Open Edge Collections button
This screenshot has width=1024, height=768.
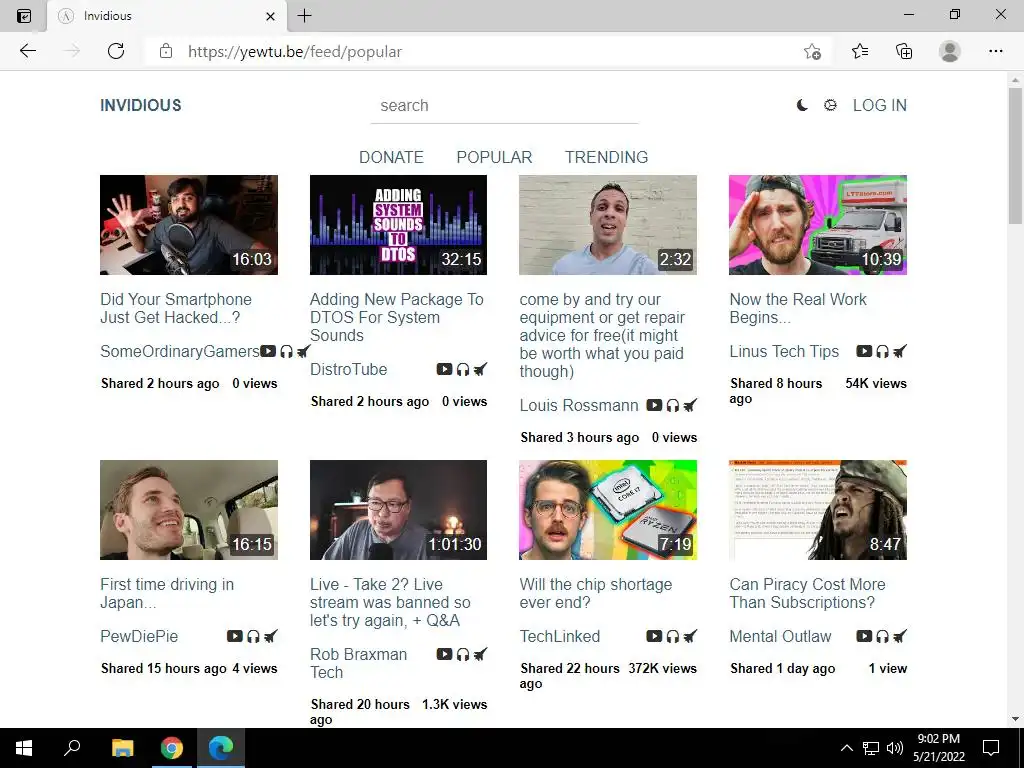(x=904, y=51)
